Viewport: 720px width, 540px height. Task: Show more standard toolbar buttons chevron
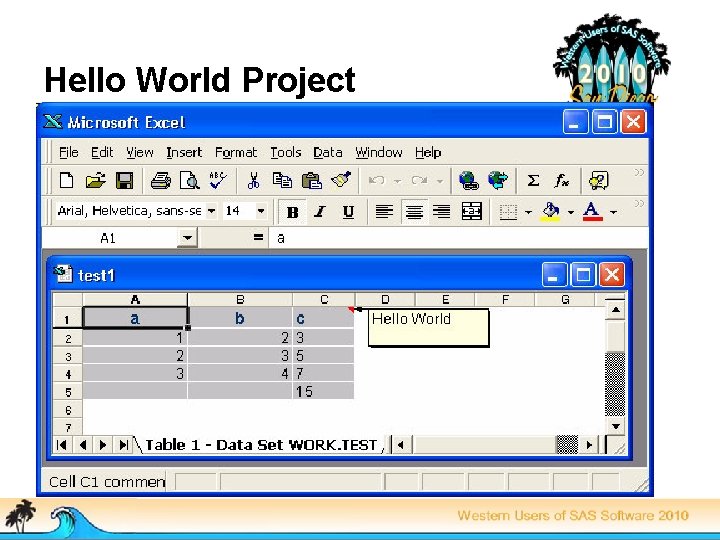click(639, 173)
